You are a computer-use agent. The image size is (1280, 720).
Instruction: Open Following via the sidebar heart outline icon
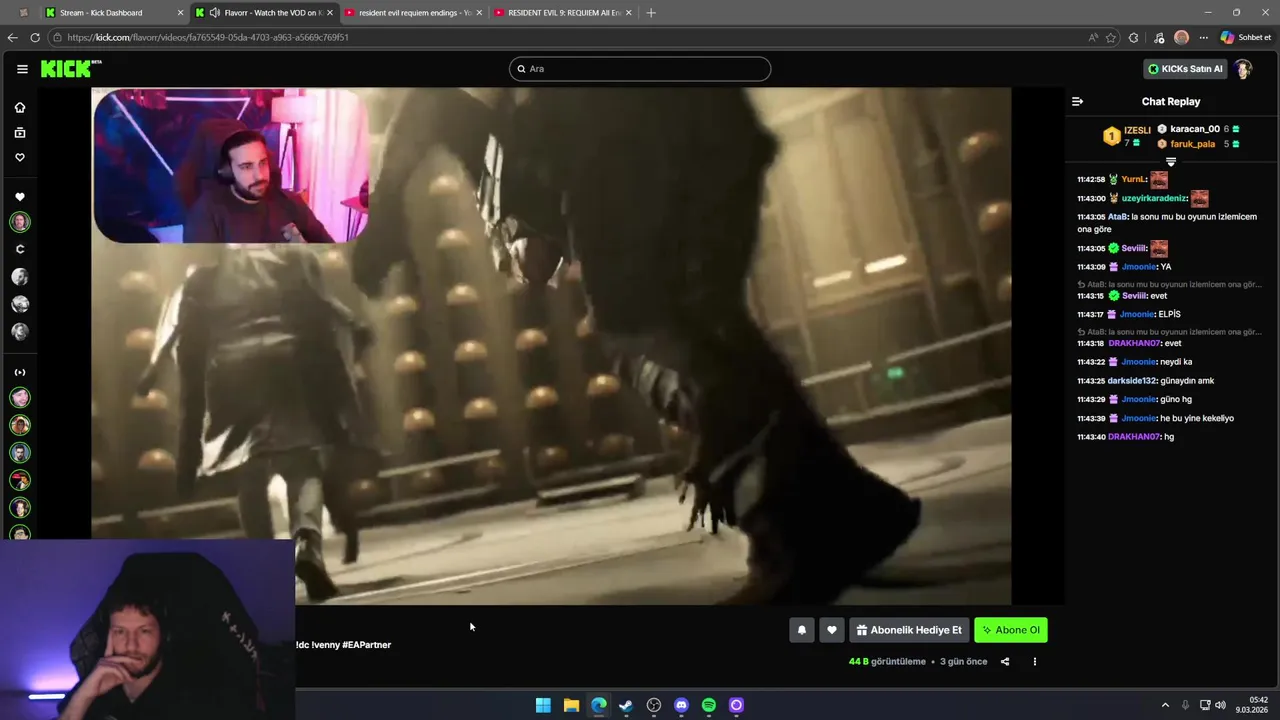[x=20, y=157]
